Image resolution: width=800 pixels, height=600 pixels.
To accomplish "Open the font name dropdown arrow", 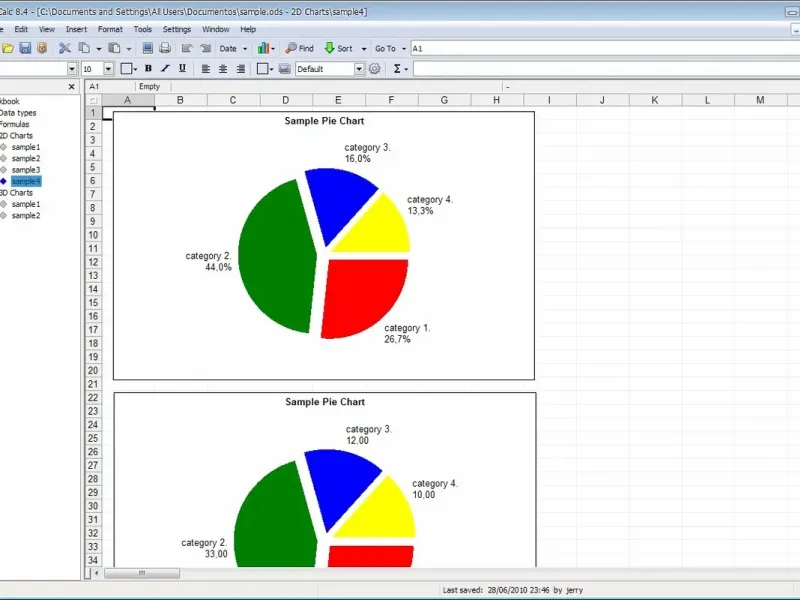I will pyautogui.click(x=71, y=69).
